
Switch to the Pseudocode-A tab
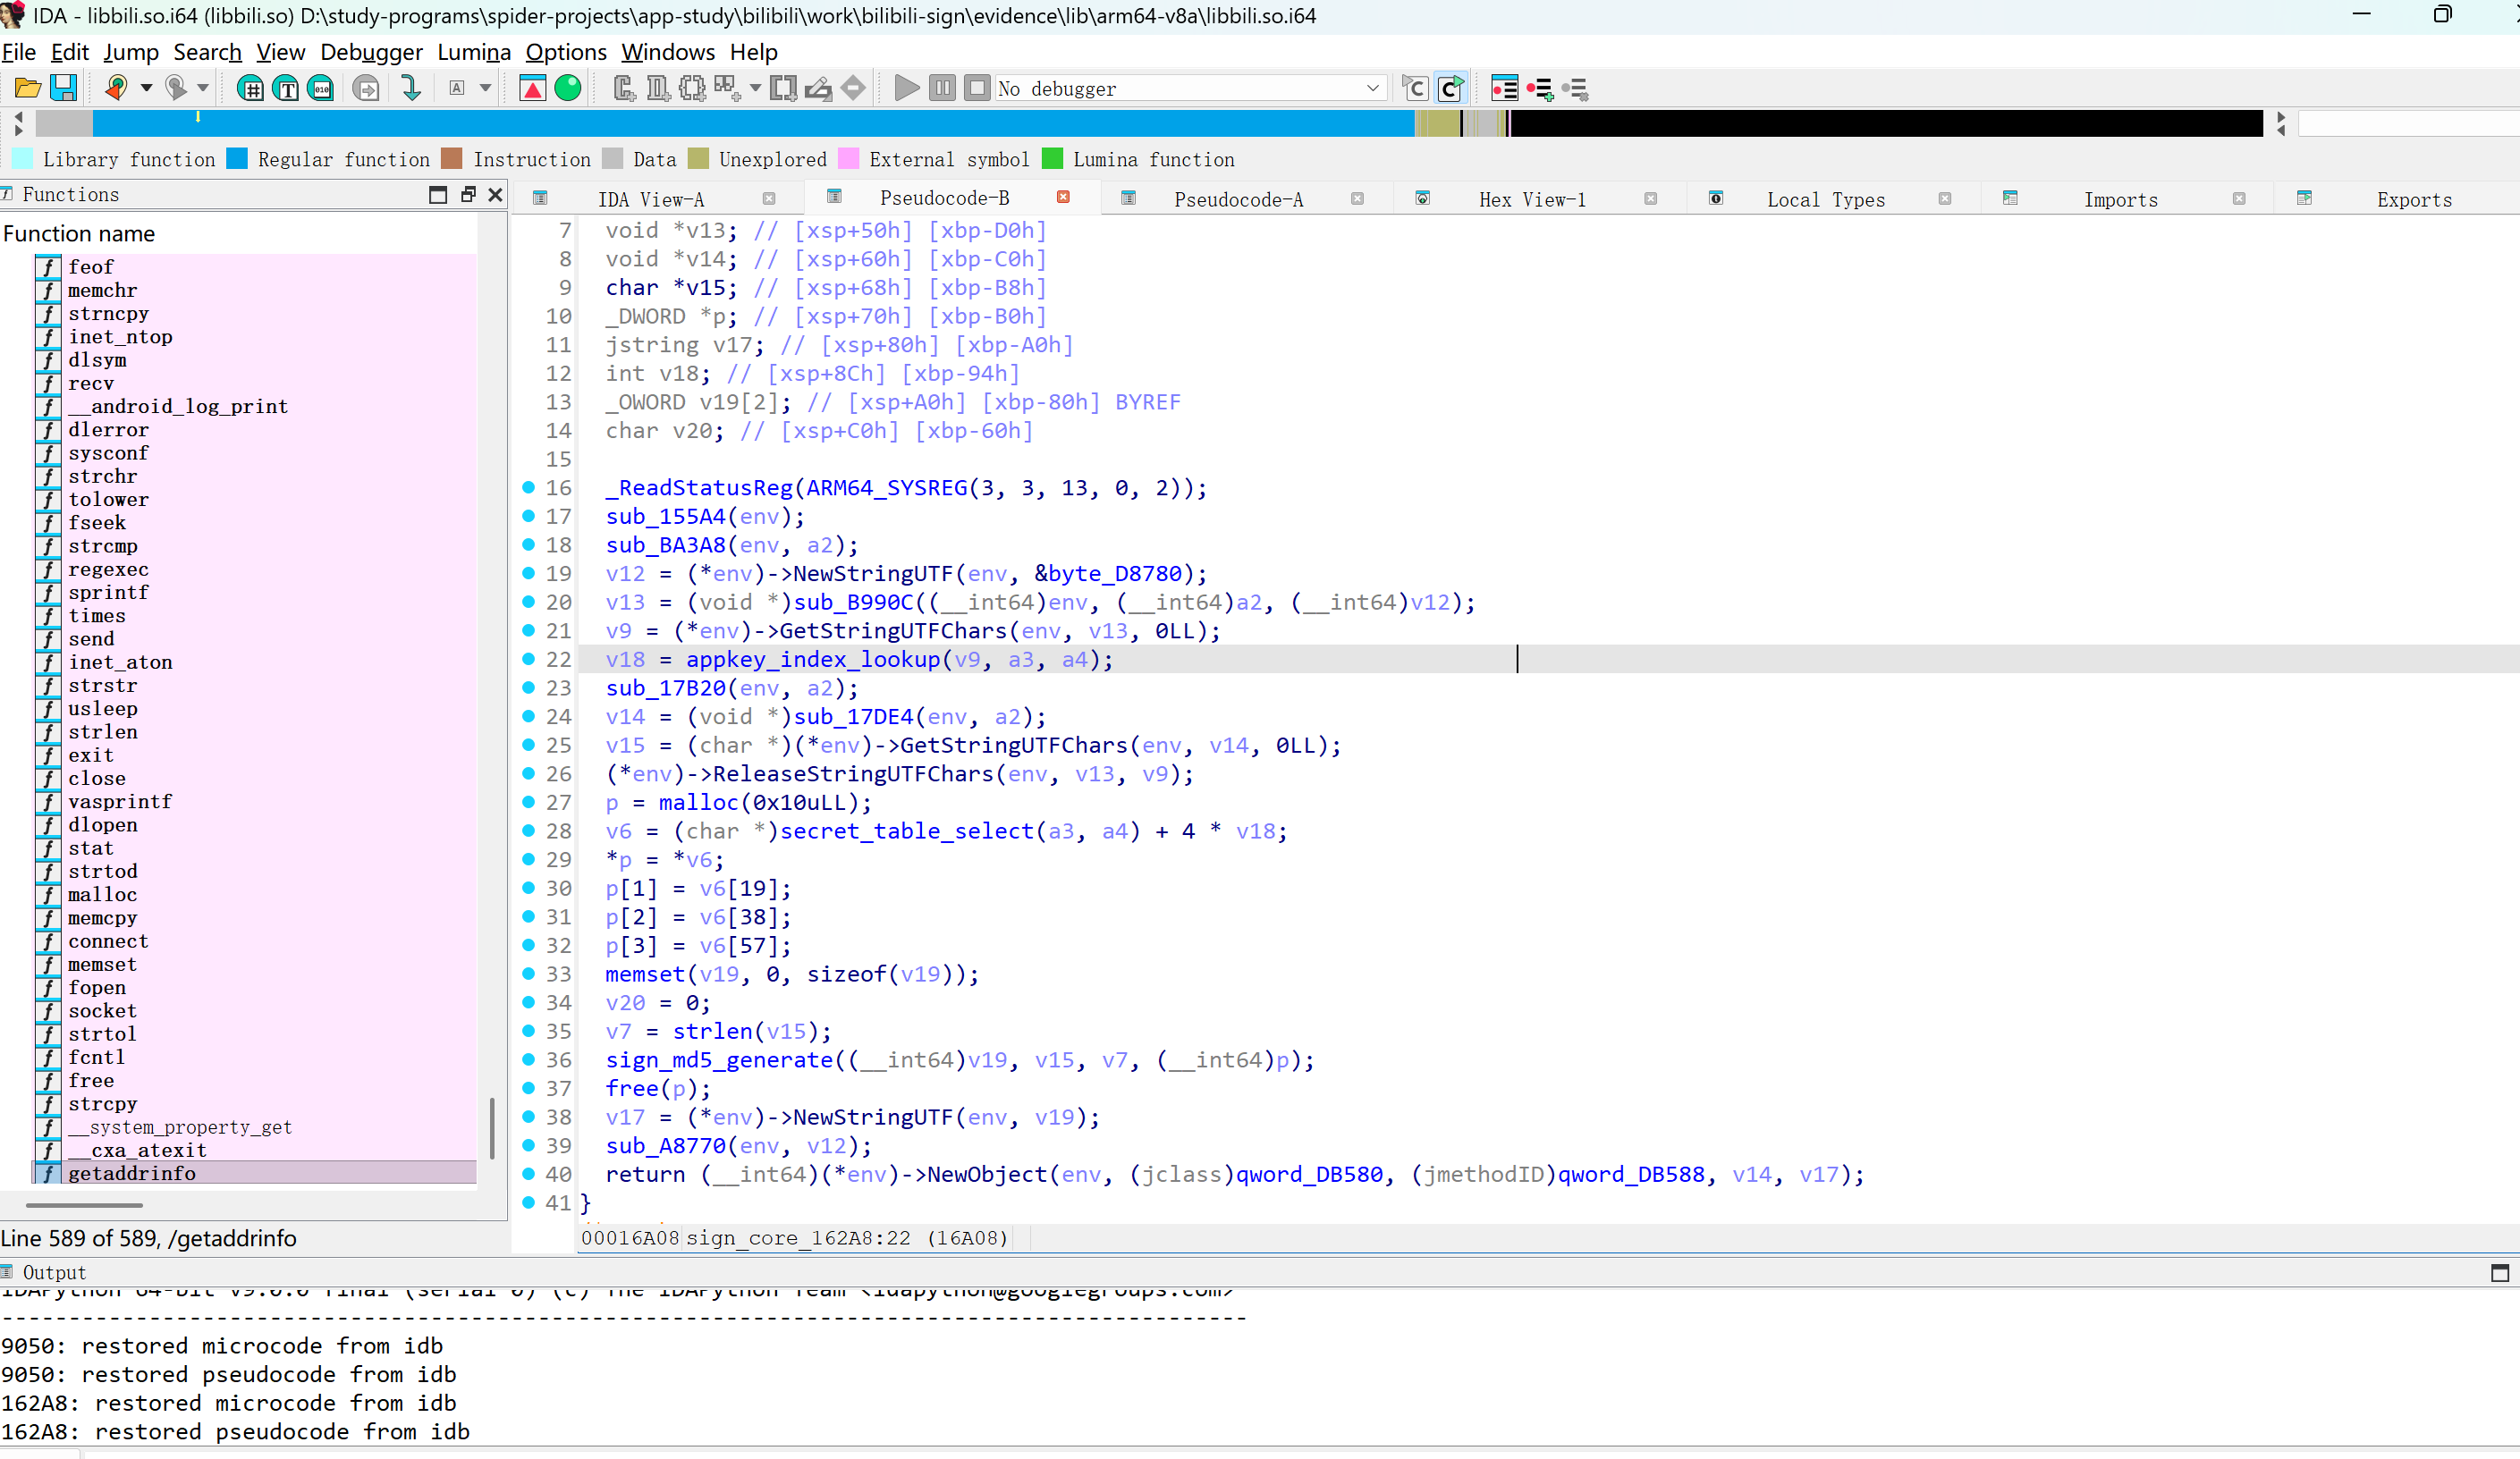pyautogui.click(x=1238, y=199)
